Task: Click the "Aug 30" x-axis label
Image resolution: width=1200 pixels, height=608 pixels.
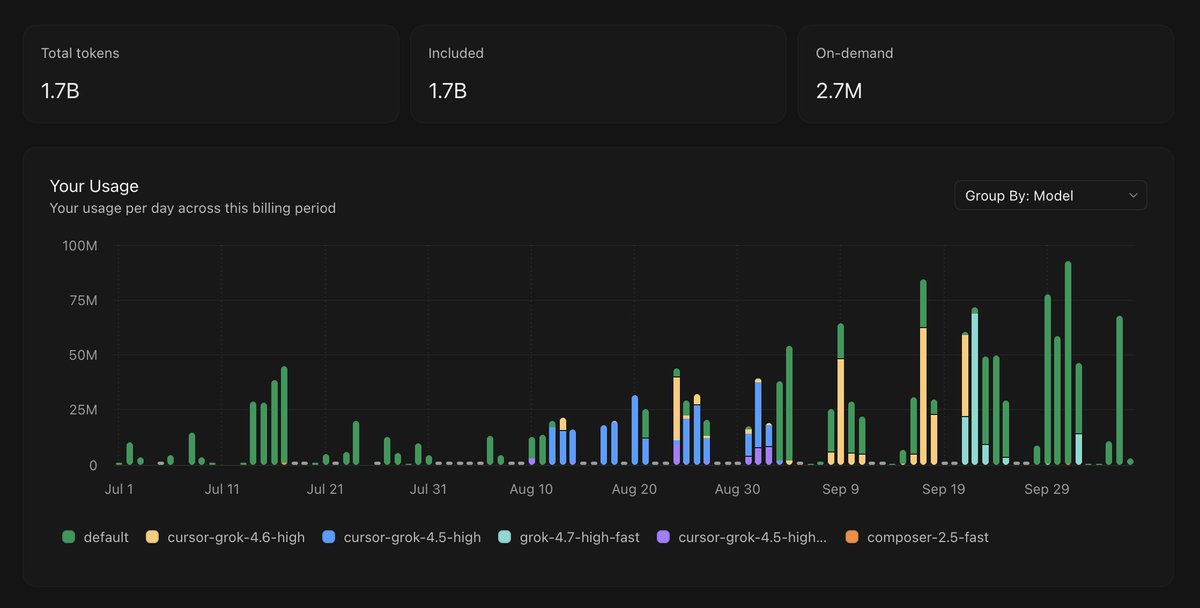Action: point(738,489)
